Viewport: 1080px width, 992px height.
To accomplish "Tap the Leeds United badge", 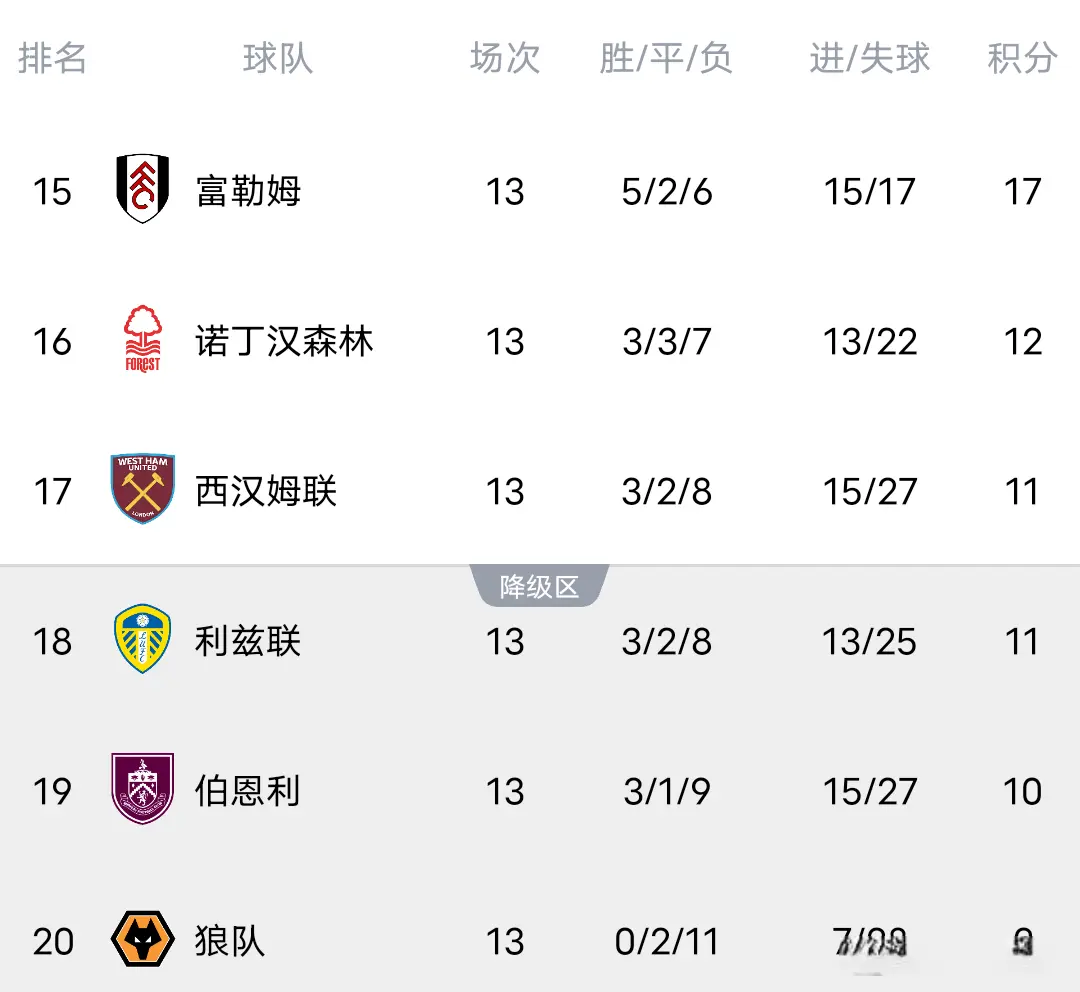I will coord(143,639).
